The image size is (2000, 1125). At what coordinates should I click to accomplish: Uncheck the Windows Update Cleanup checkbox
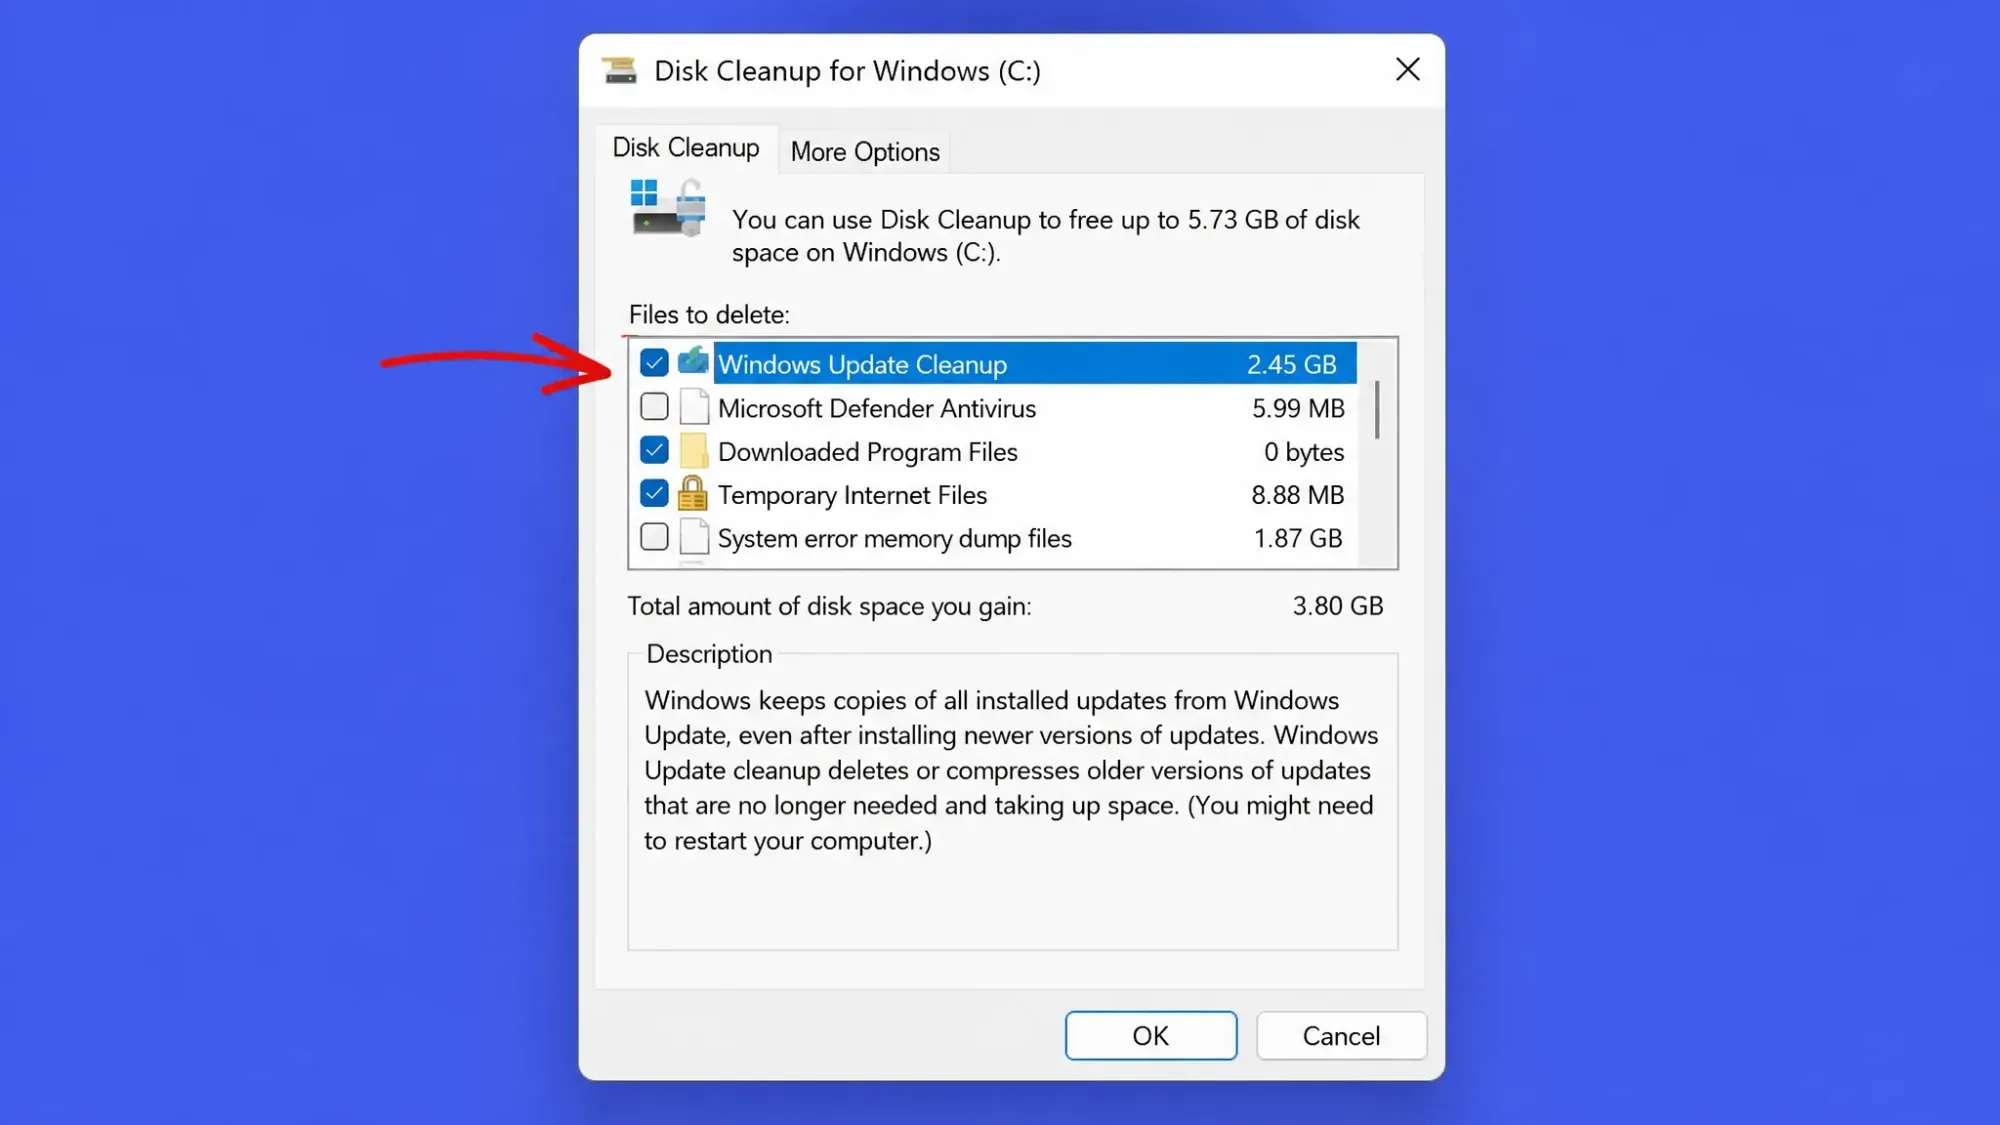[654, 363]
